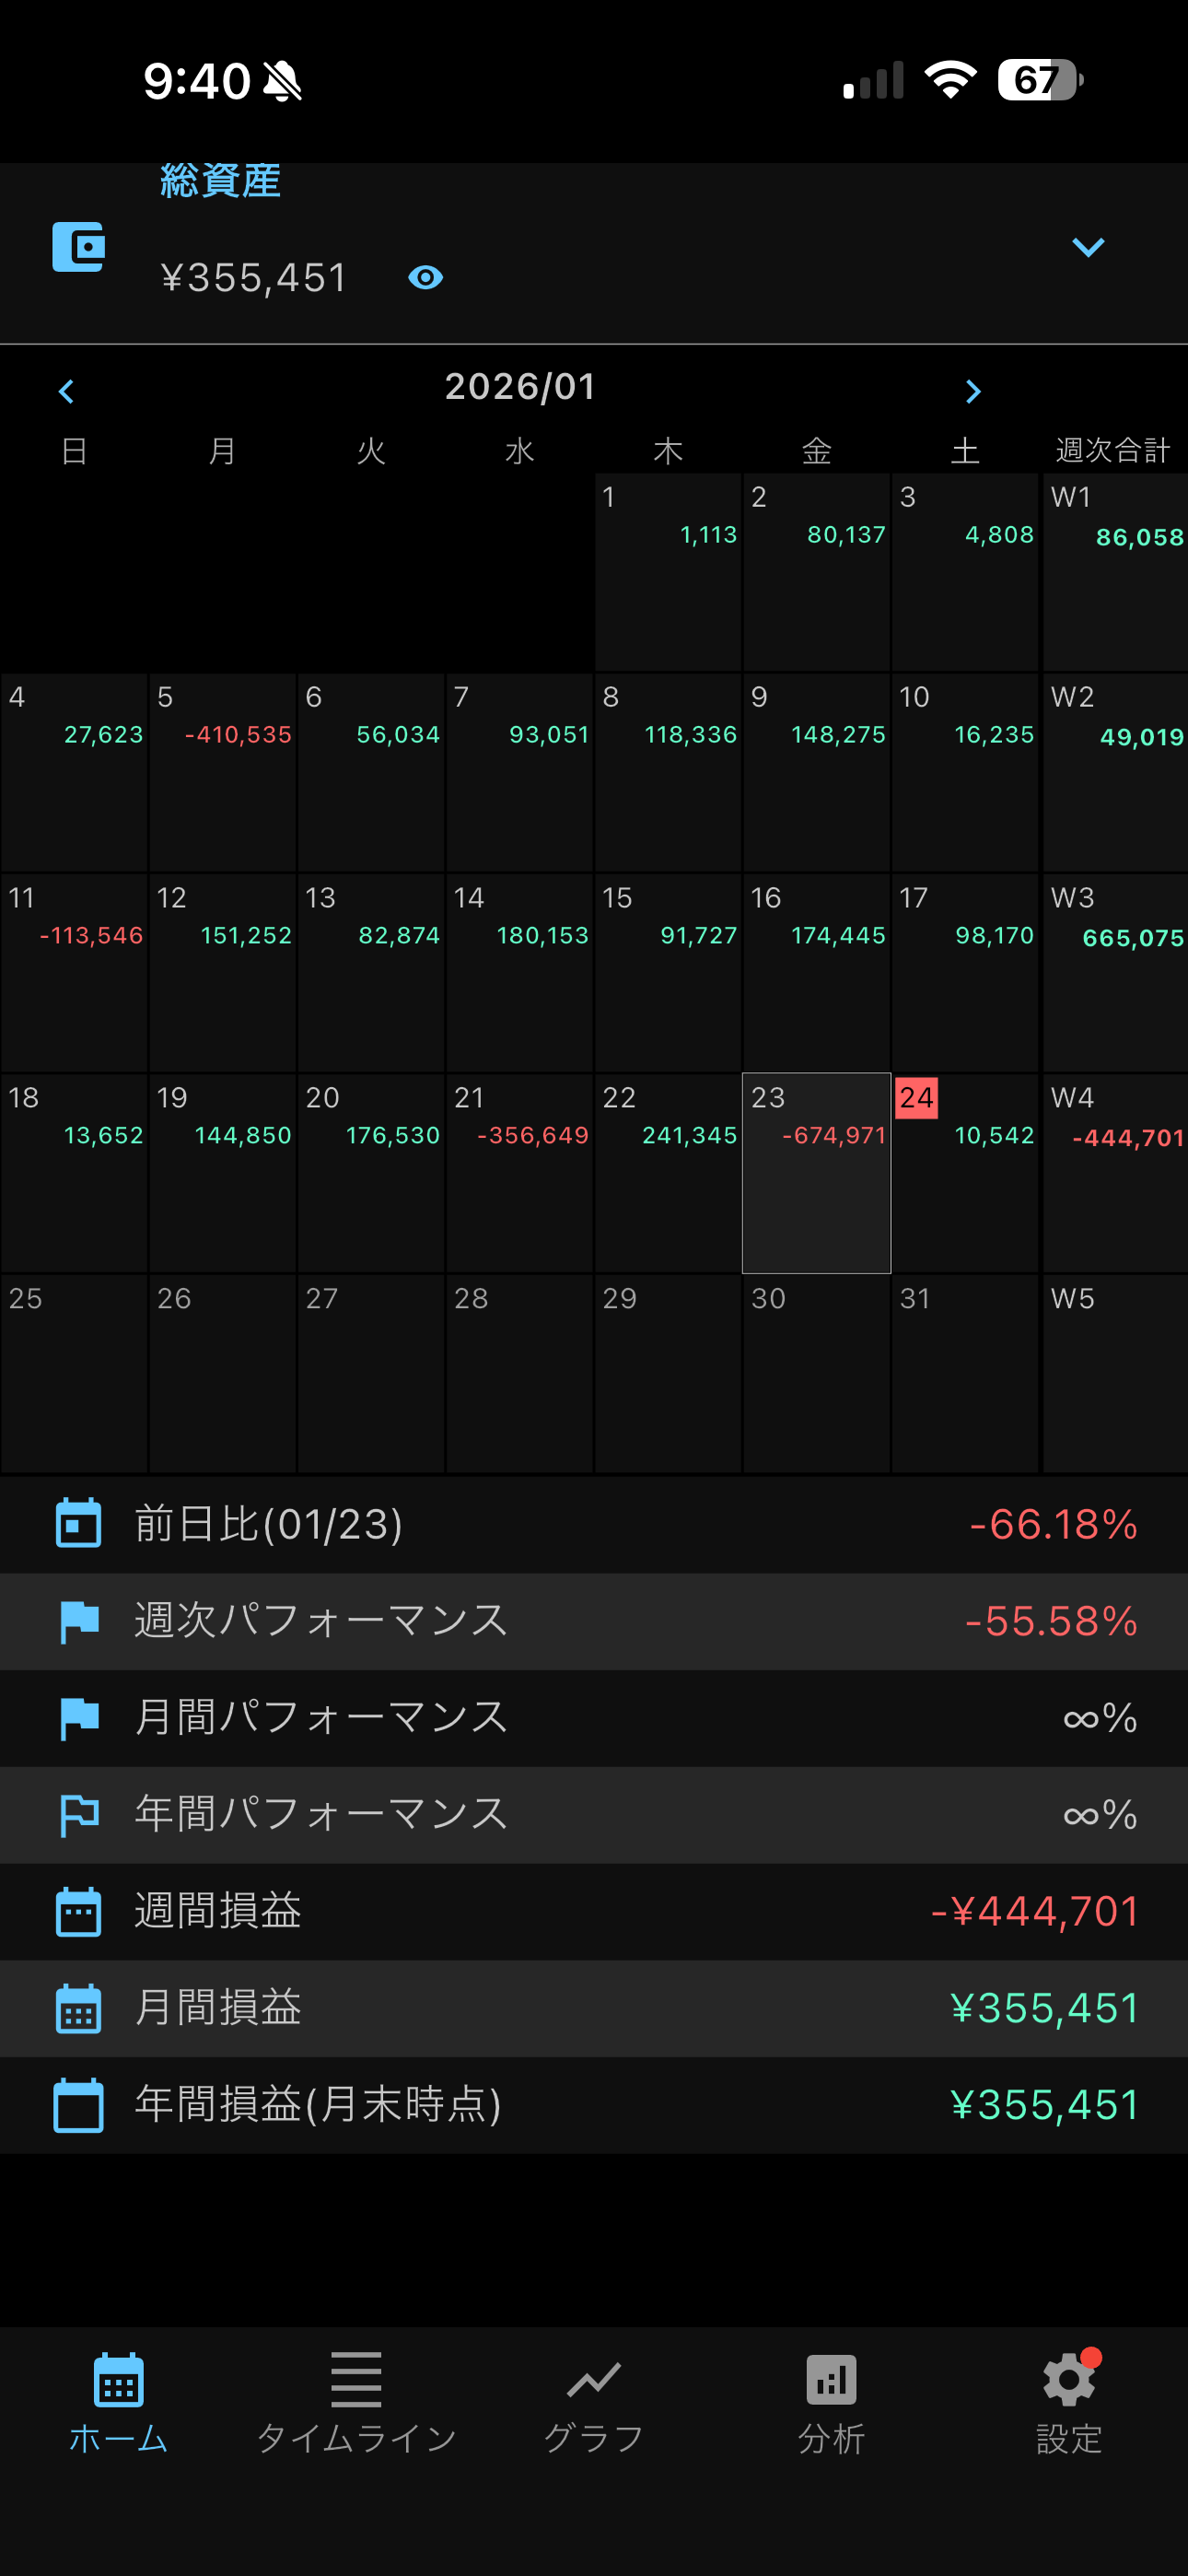Screen dimensions: 1188x2576
Task: Switch to the タイムライン tab
Action: point(356,2402)
